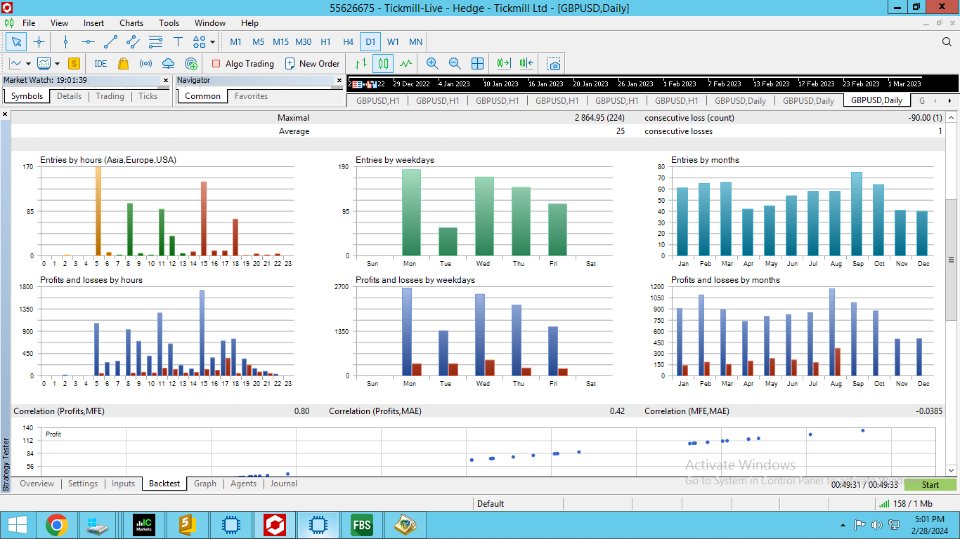This screenshot has height=539, width=960.
Task: Open the Market shopping bag icon
Action: [x=123, y=64]
